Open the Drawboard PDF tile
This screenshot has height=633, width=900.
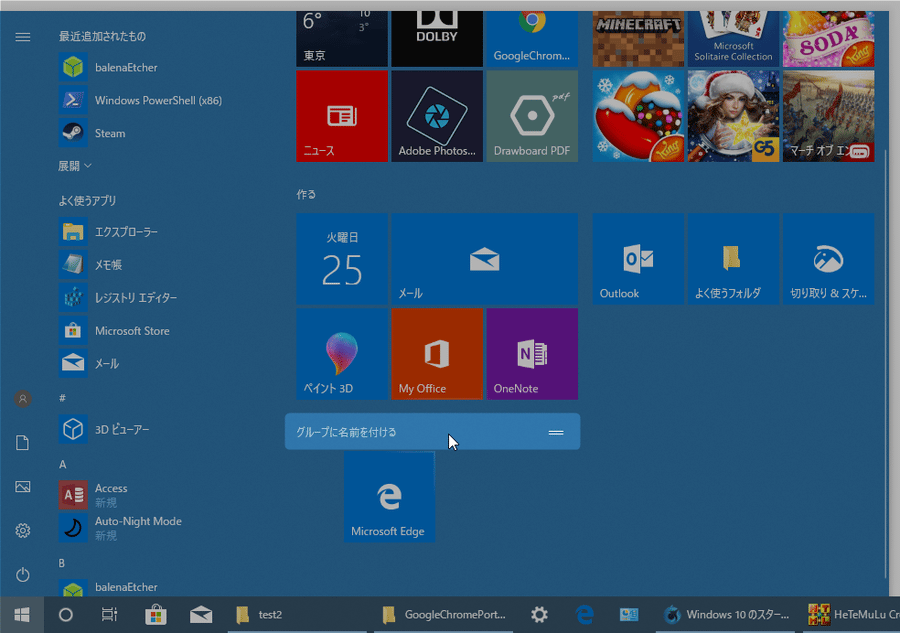point(532,116)
